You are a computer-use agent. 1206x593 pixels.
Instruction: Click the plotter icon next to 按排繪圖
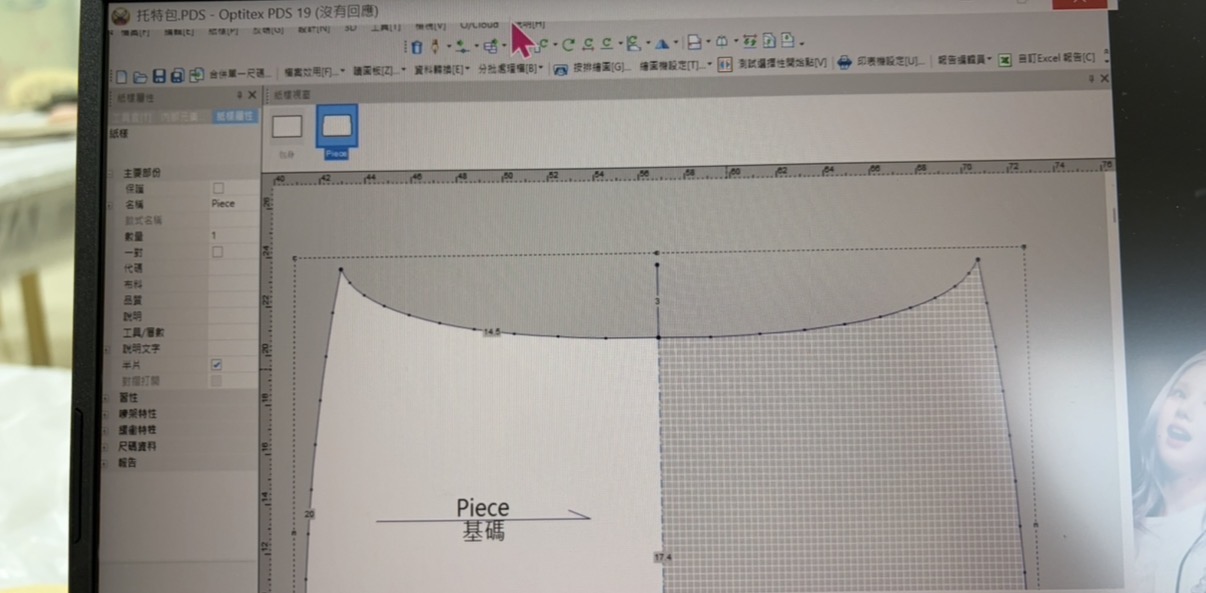coord(561,69)
